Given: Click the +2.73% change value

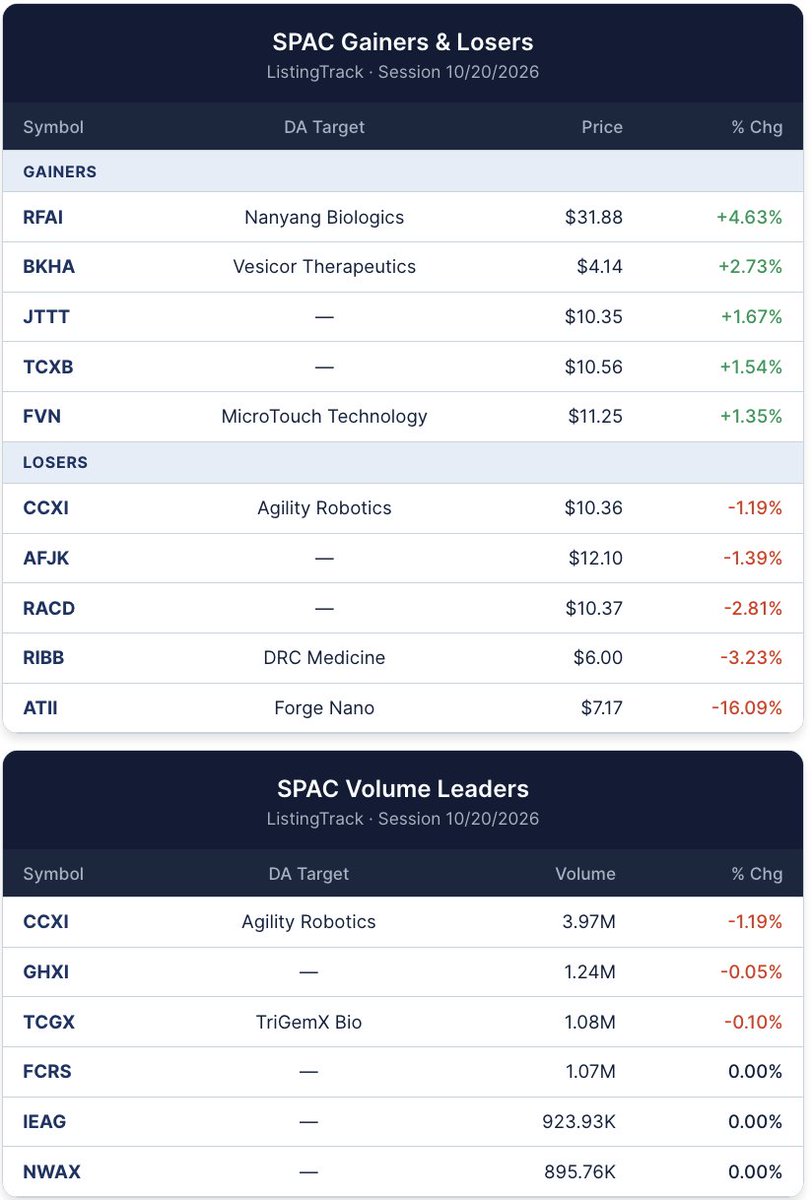Looking at the screenshot, I should pyautogui.click(x=751, y=267).
